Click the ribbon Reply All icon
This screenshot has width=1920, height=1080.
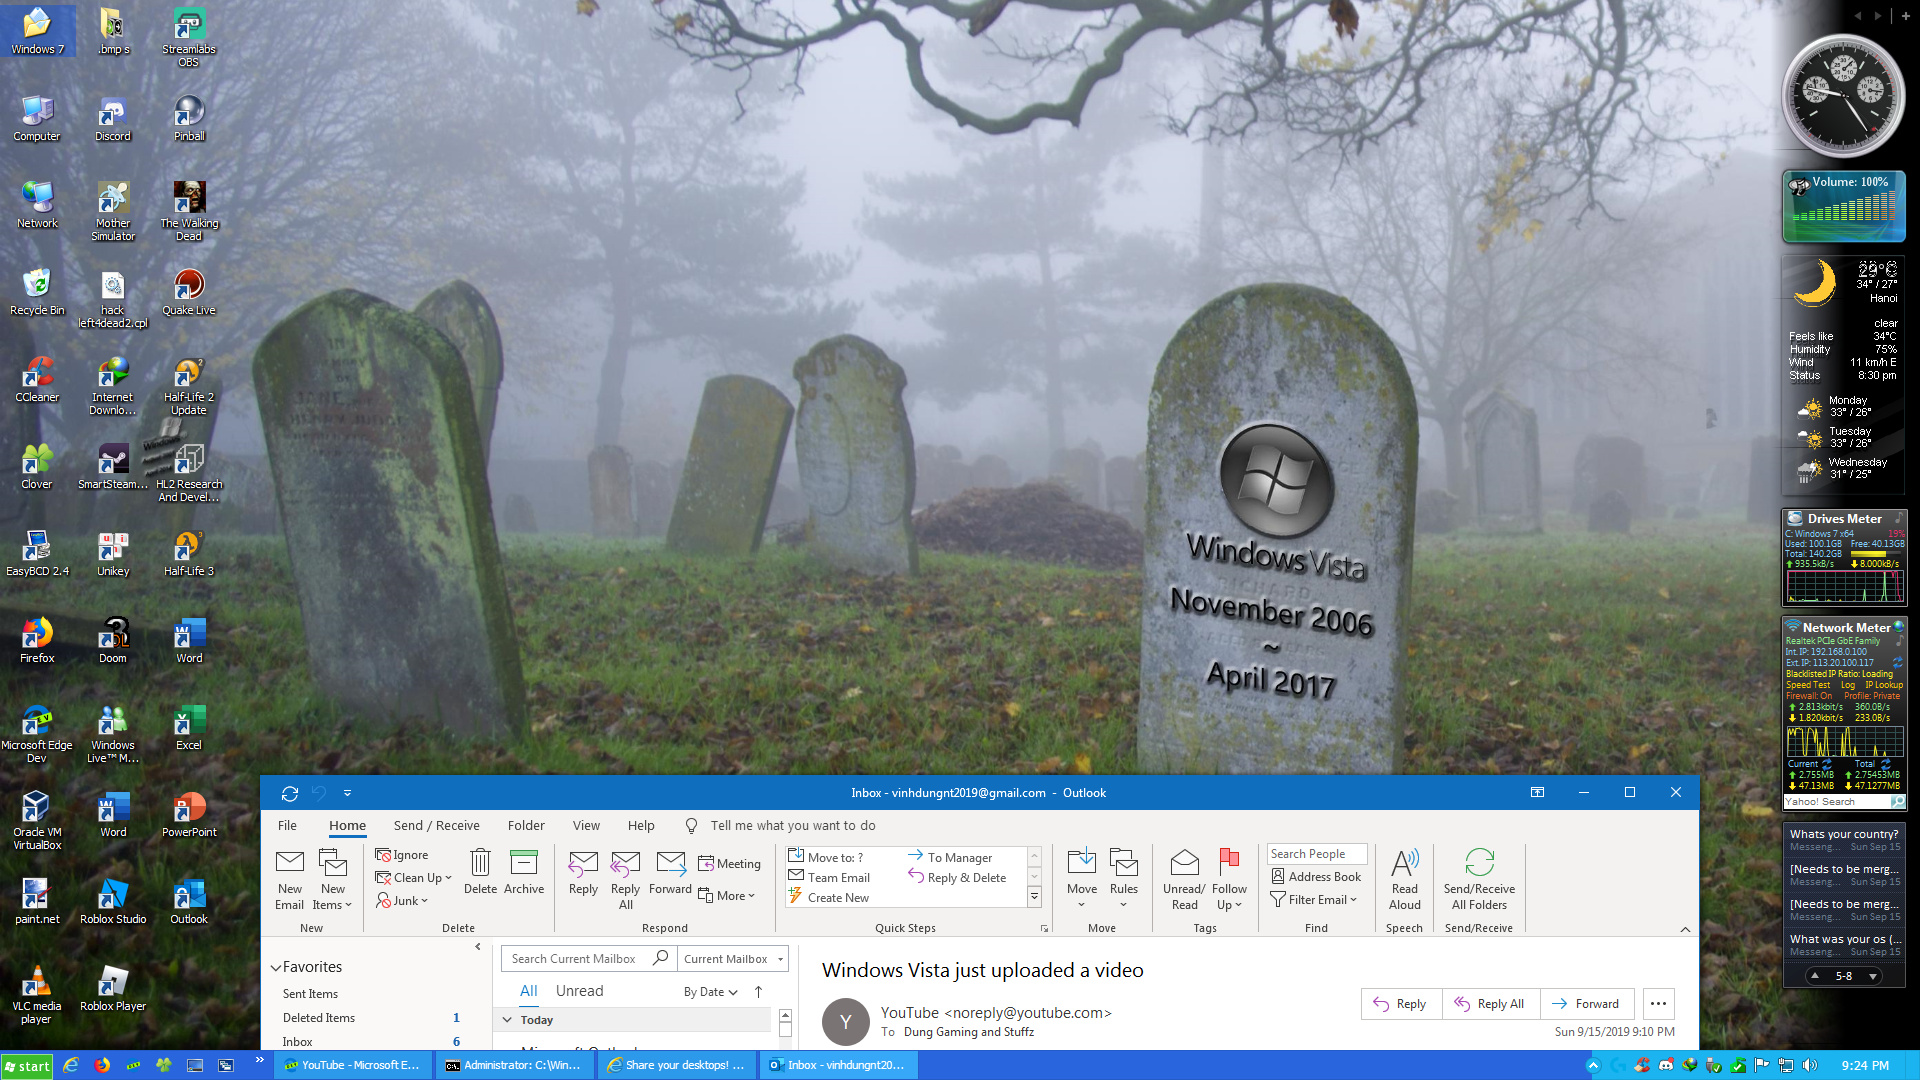626,862
